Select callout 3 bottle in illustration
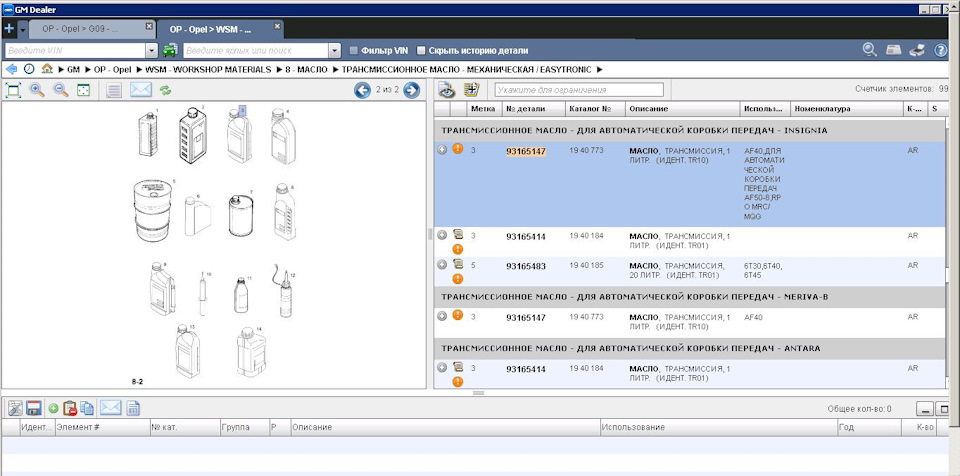This screenshot has height=476, width=960. click(239, 135)
